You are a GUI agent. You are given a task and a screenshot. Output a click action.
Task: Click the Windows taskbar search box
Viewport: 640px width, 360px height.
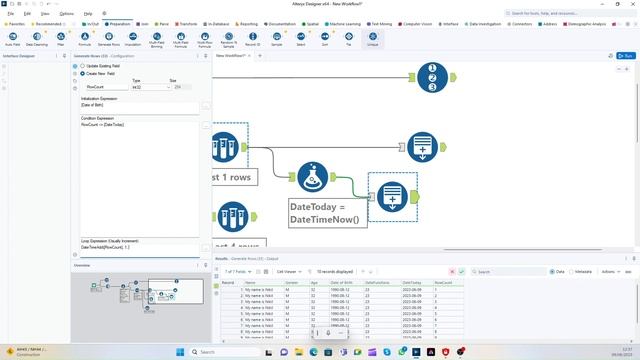coord(224,352)
